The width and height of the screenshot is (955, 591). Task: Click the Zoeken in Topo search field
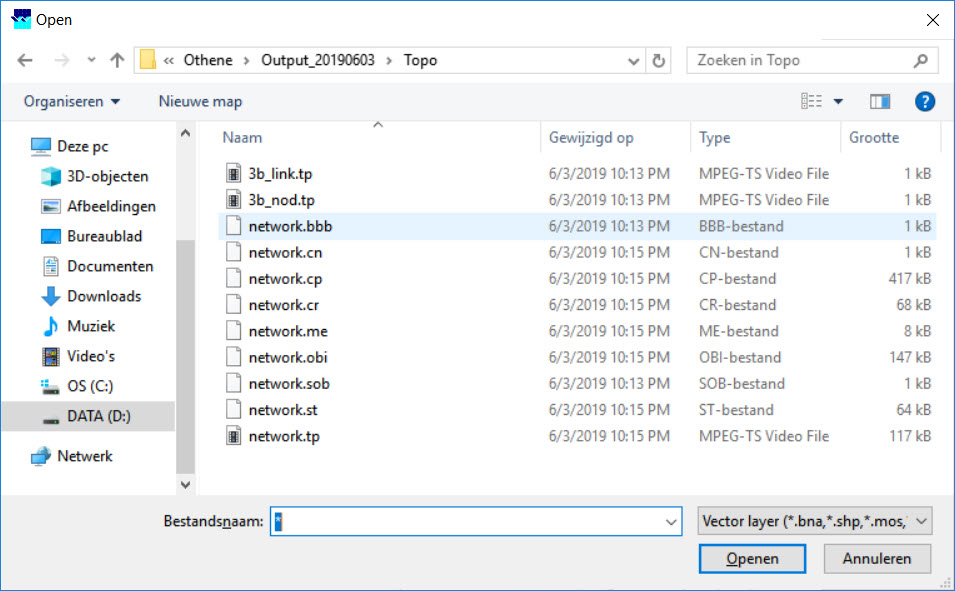point(800,61)
